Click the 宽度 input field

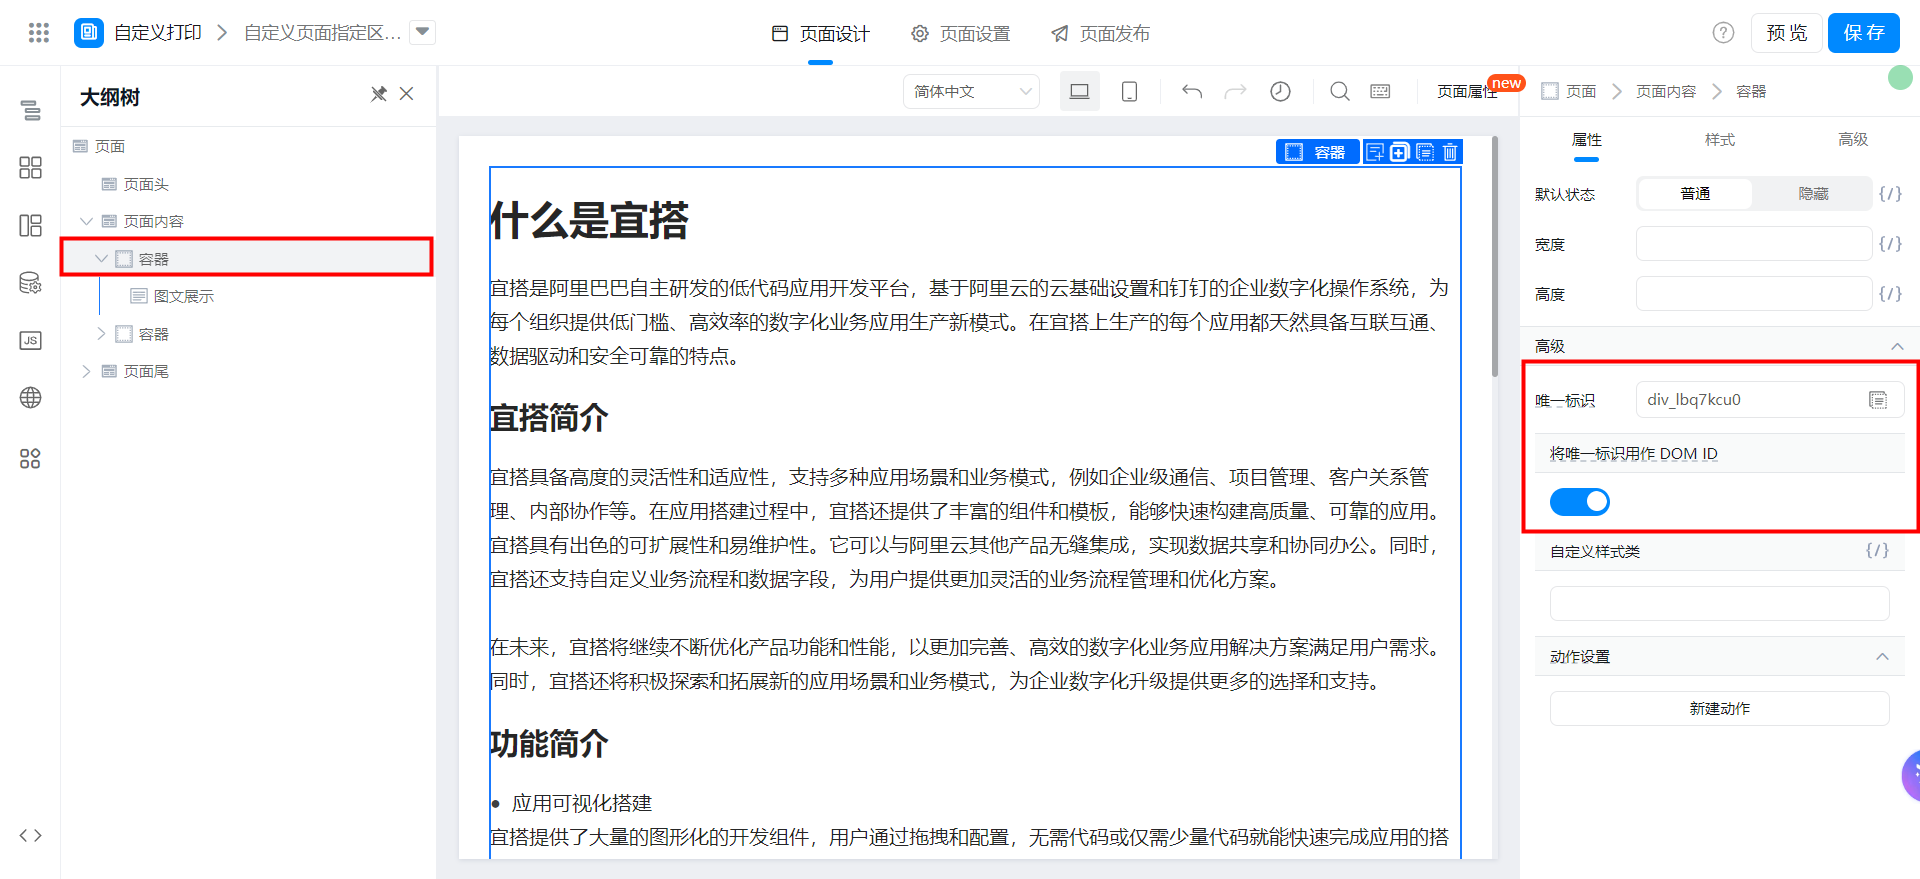point(1754,244)
